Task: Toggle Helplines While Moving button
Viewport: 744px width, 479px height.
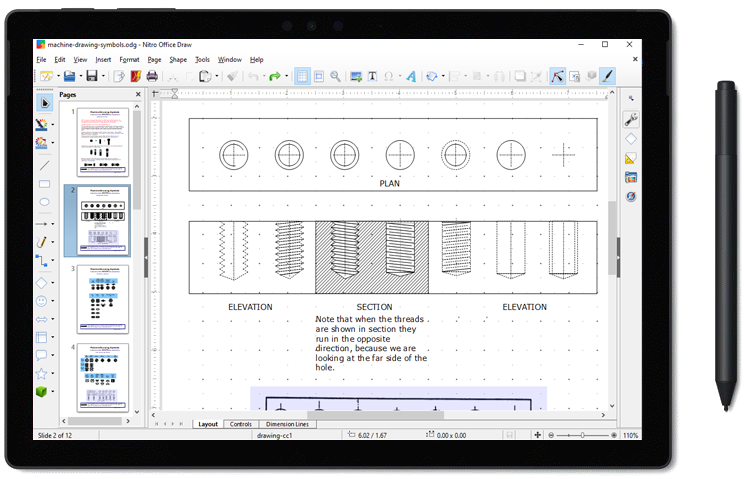Action: click(x=319, y=76)
